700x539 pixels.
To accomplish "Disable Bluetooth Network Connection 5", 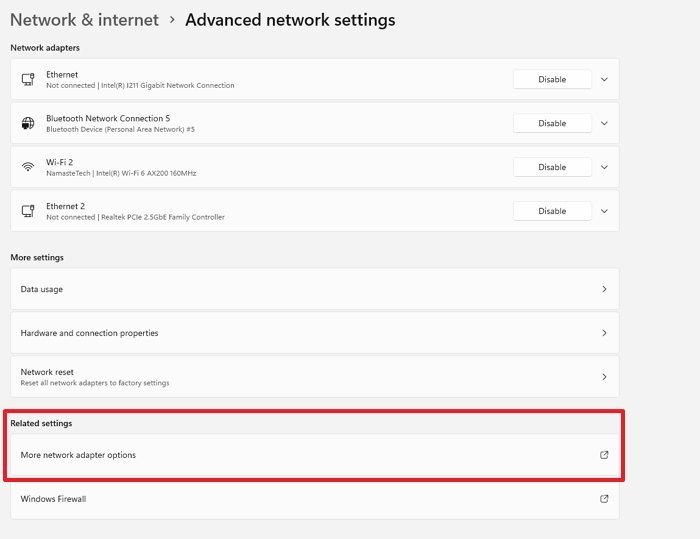I will coord(552,123).
